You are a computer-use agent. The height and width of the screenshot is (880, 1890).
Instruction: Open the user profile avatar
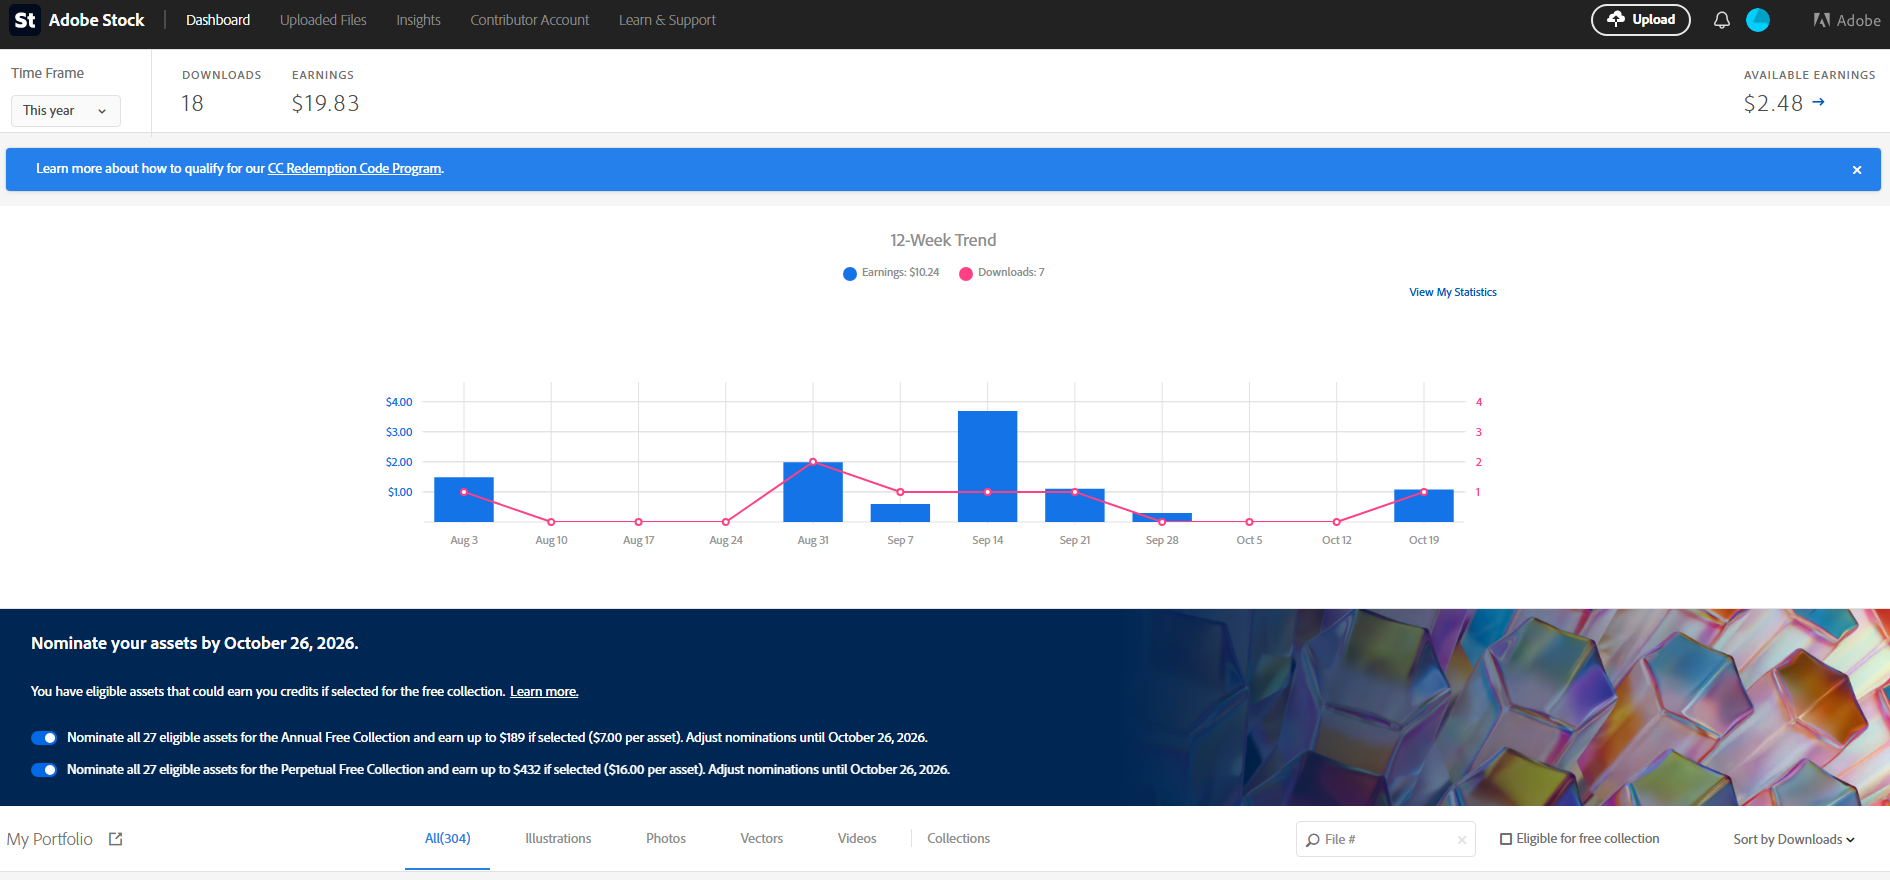(x=1757, y=20)
